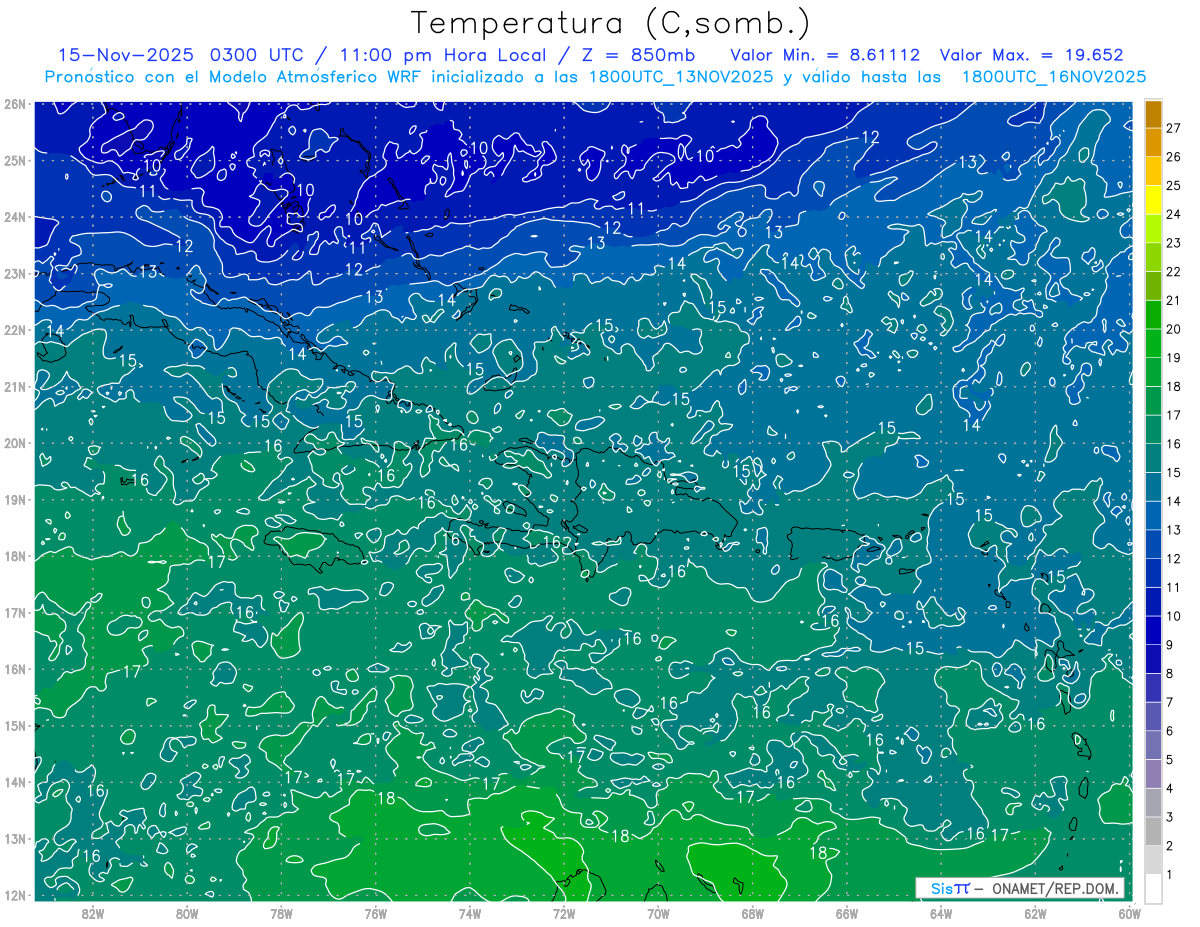Click the color bar label 20
Viewport: 1200px width, 927px height.
coord(1174,329)
